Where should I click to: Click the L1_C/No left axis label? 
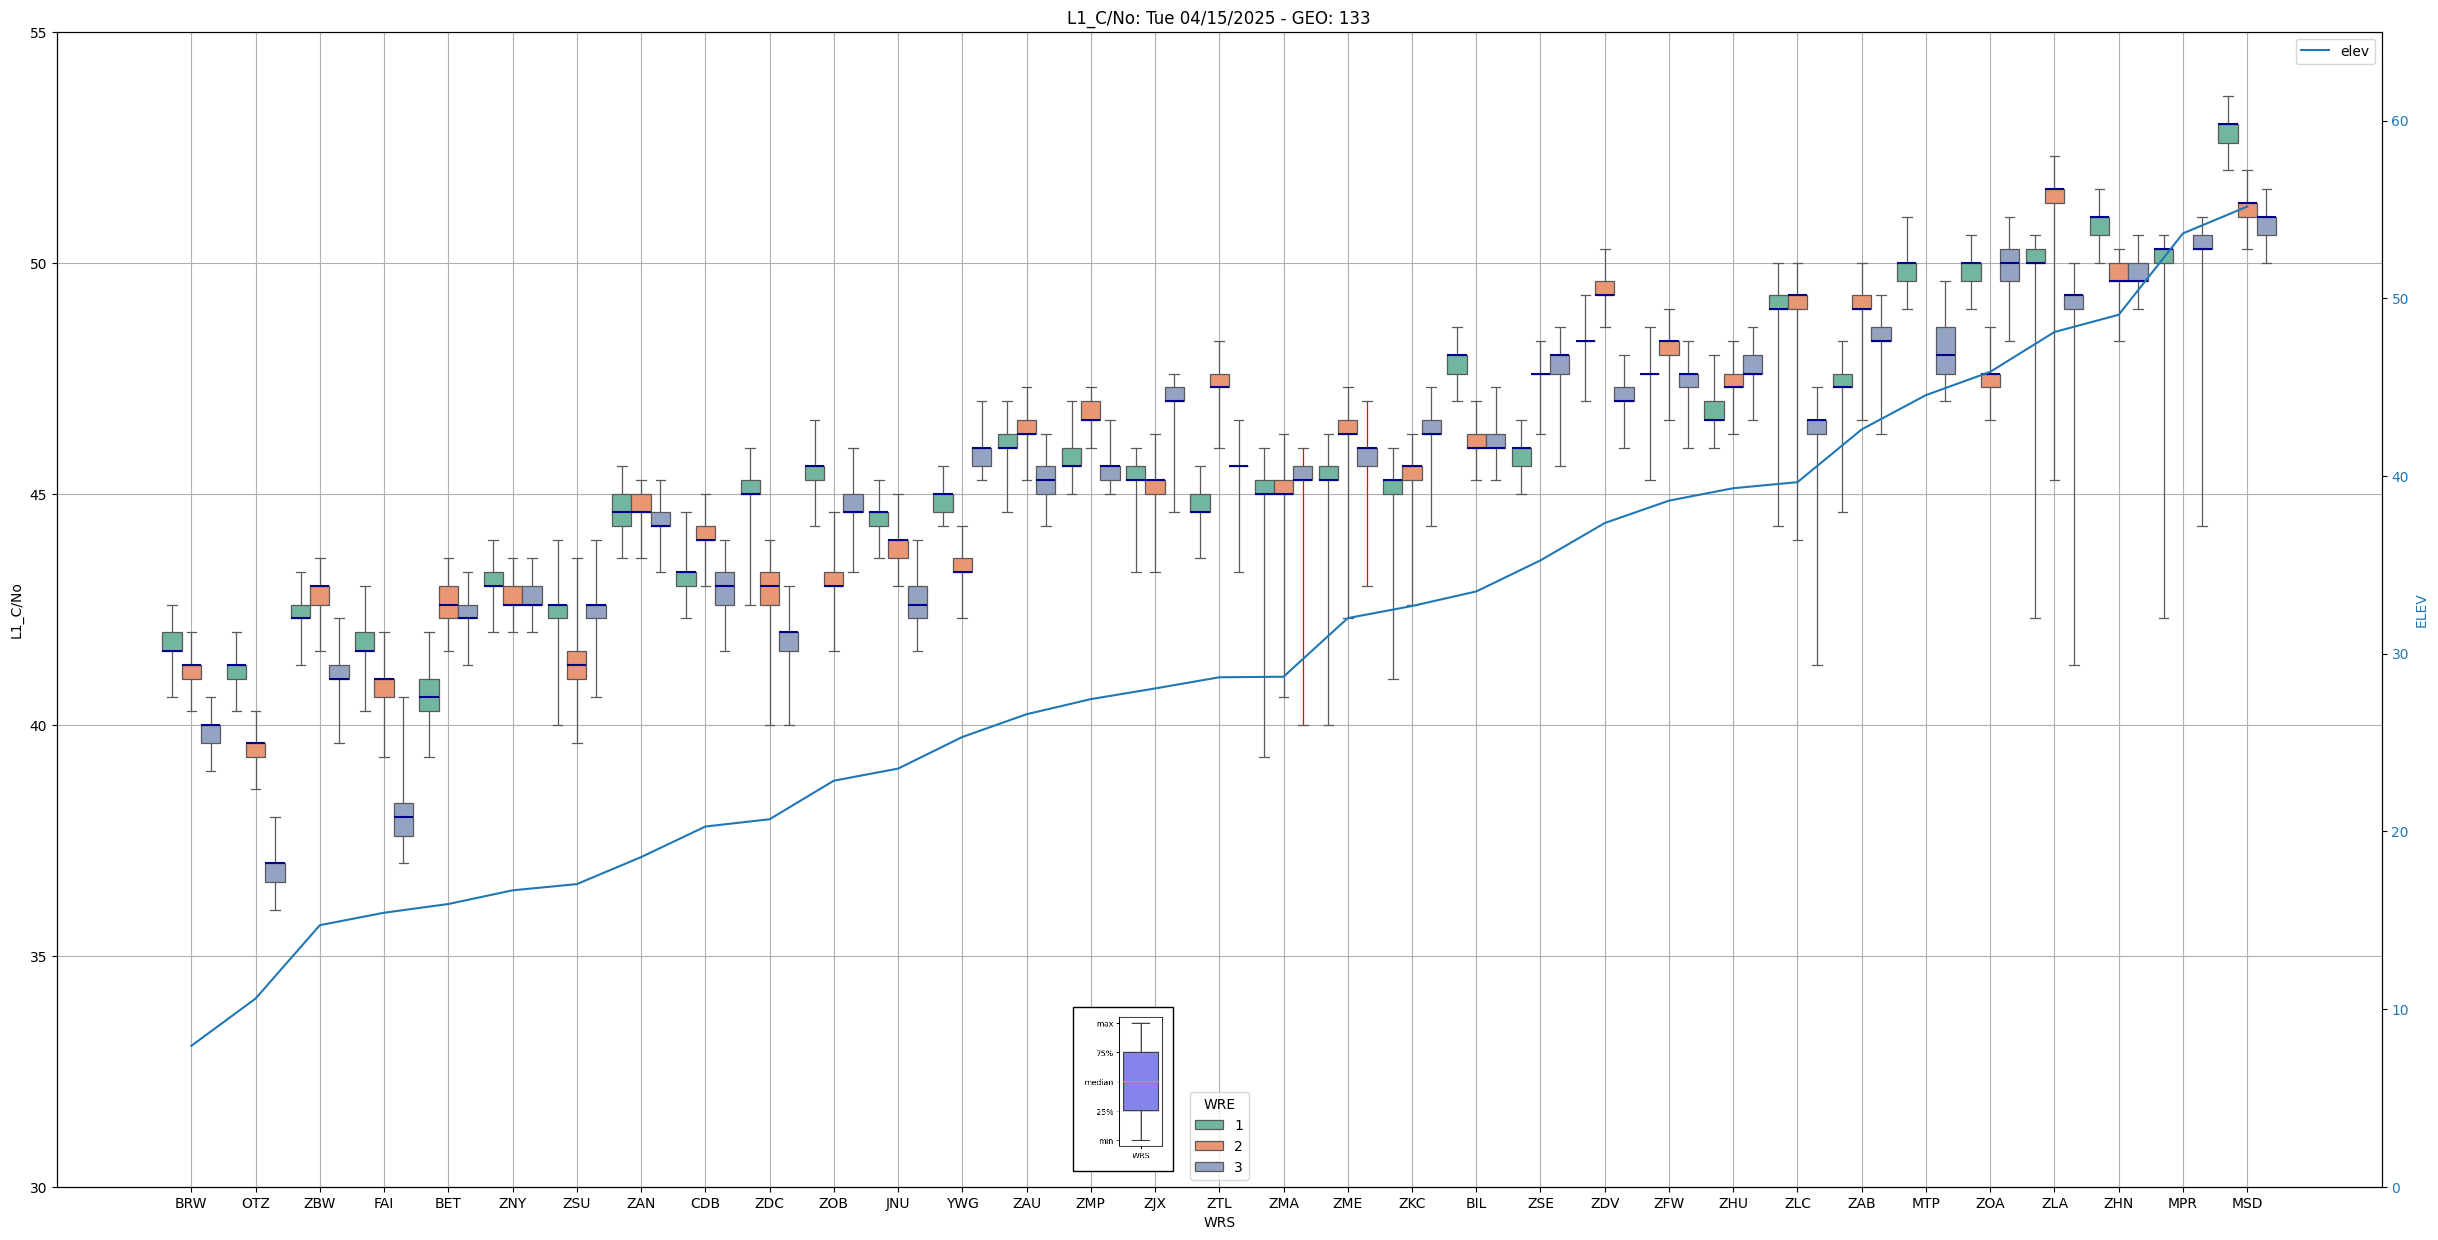tap(16, 611)
